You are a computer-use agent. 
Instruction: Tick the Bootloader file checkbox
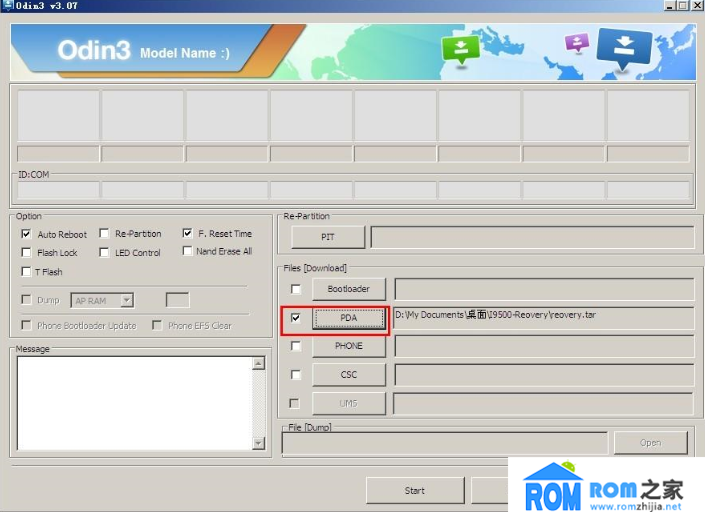[x=295, y=289]
